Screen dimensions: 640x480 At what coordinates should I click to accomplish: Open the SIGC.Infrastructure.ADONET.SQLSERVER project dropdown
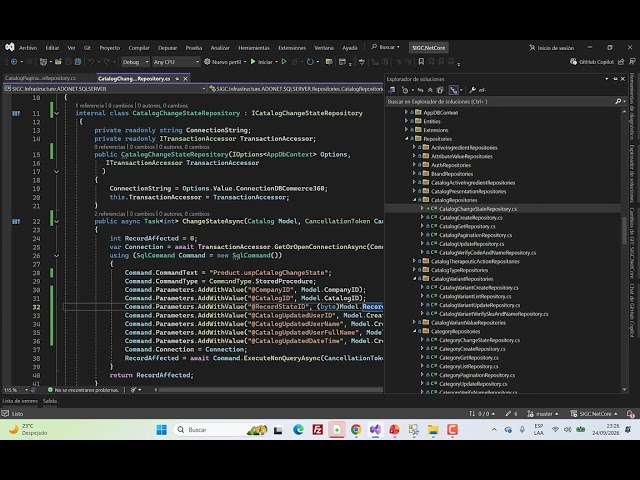(x=104, y=89)
